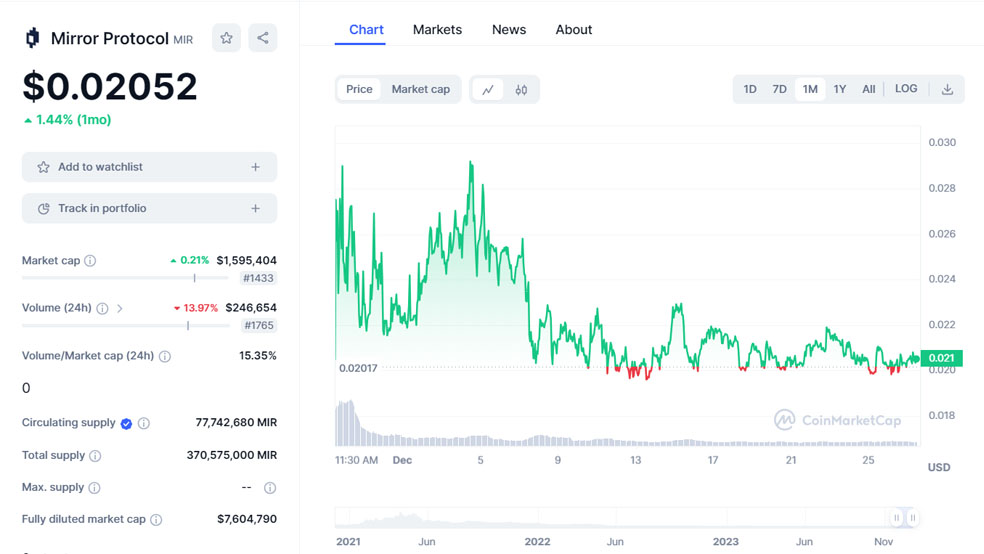Click verified badge beside Circulating supply
Screen dimensions: 984x554
(126, 424)
